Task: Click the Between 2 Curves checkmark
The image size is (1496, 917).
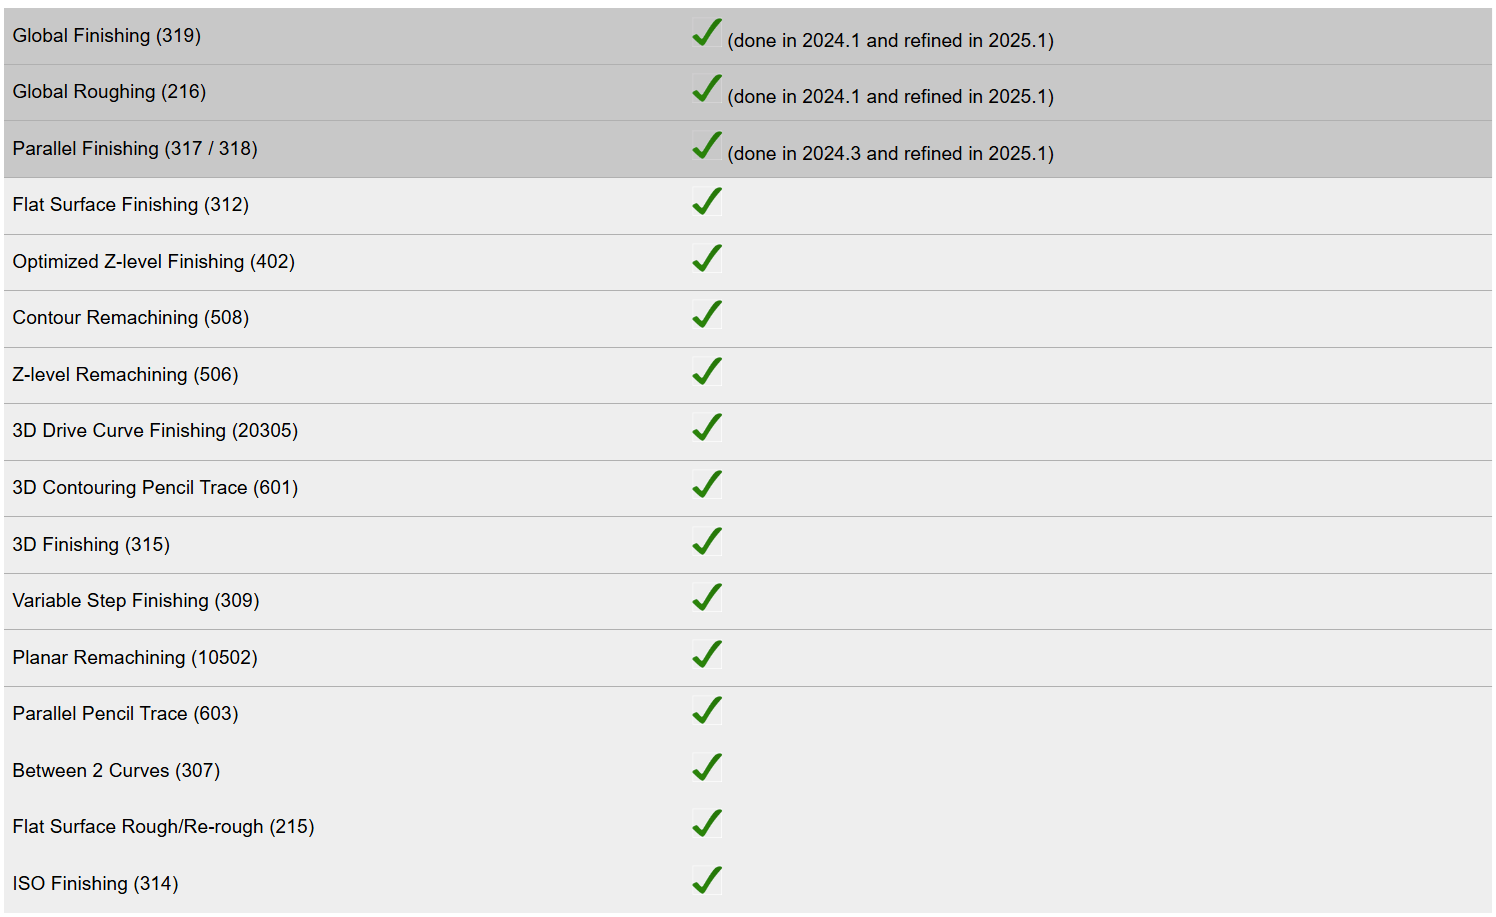Action: click(x=707, y=768)
